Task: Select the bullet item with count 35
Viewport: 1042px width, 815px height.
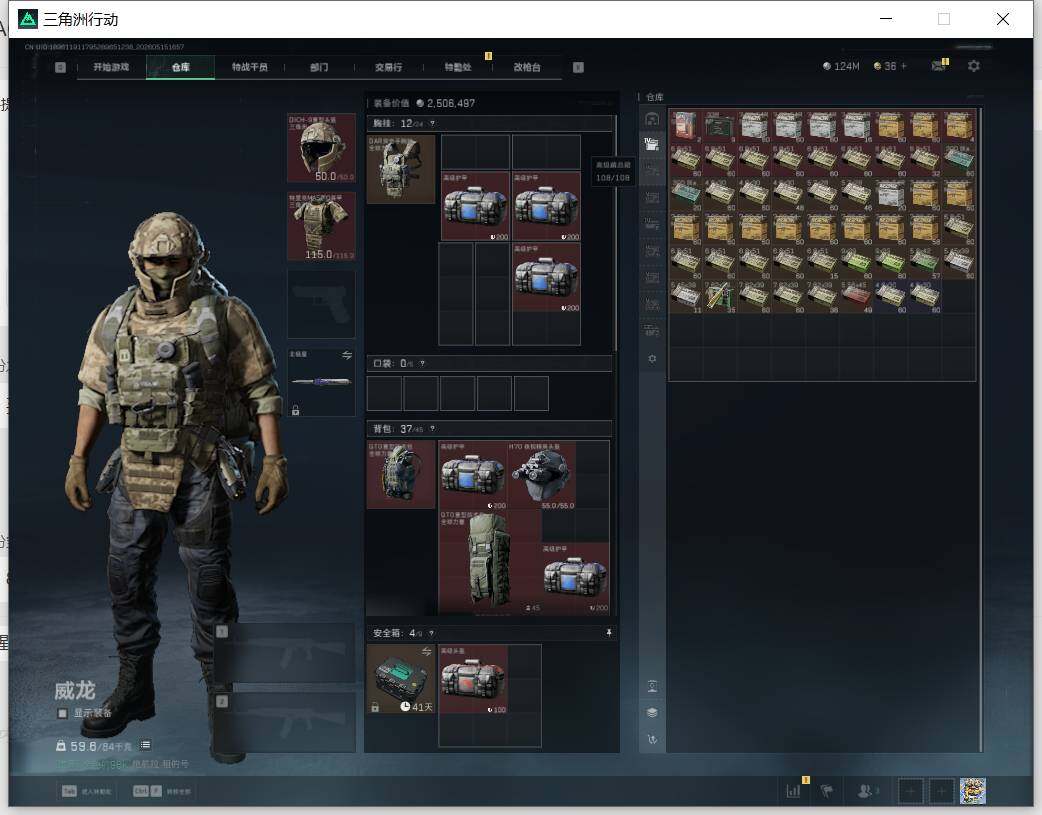Action: click(720, 296)
